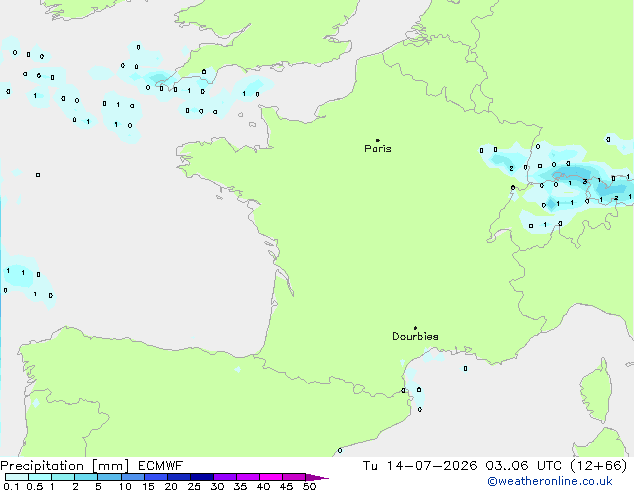
Task: Click the 03..06 UTC time range text
Action: (x=524, y=466)
